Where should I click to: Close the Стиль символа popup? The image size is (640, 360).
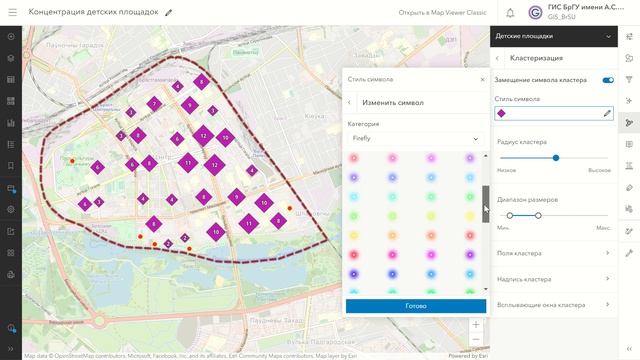(x=482, y=80)
